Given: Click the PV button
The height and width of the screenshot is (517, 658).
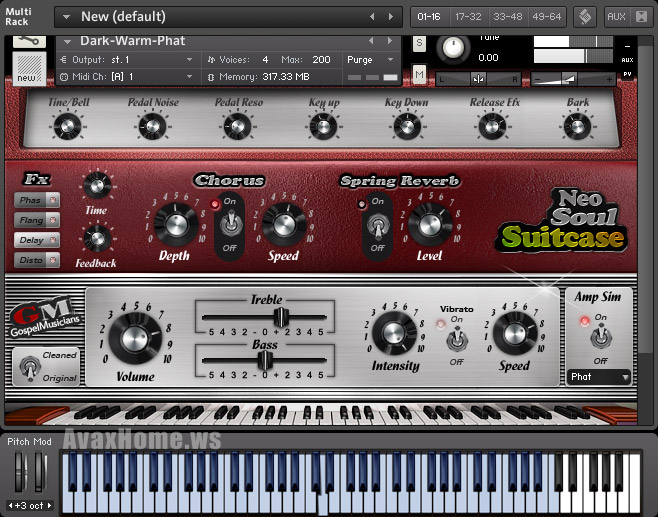Looking at the screenshot, I should (627, 74).
